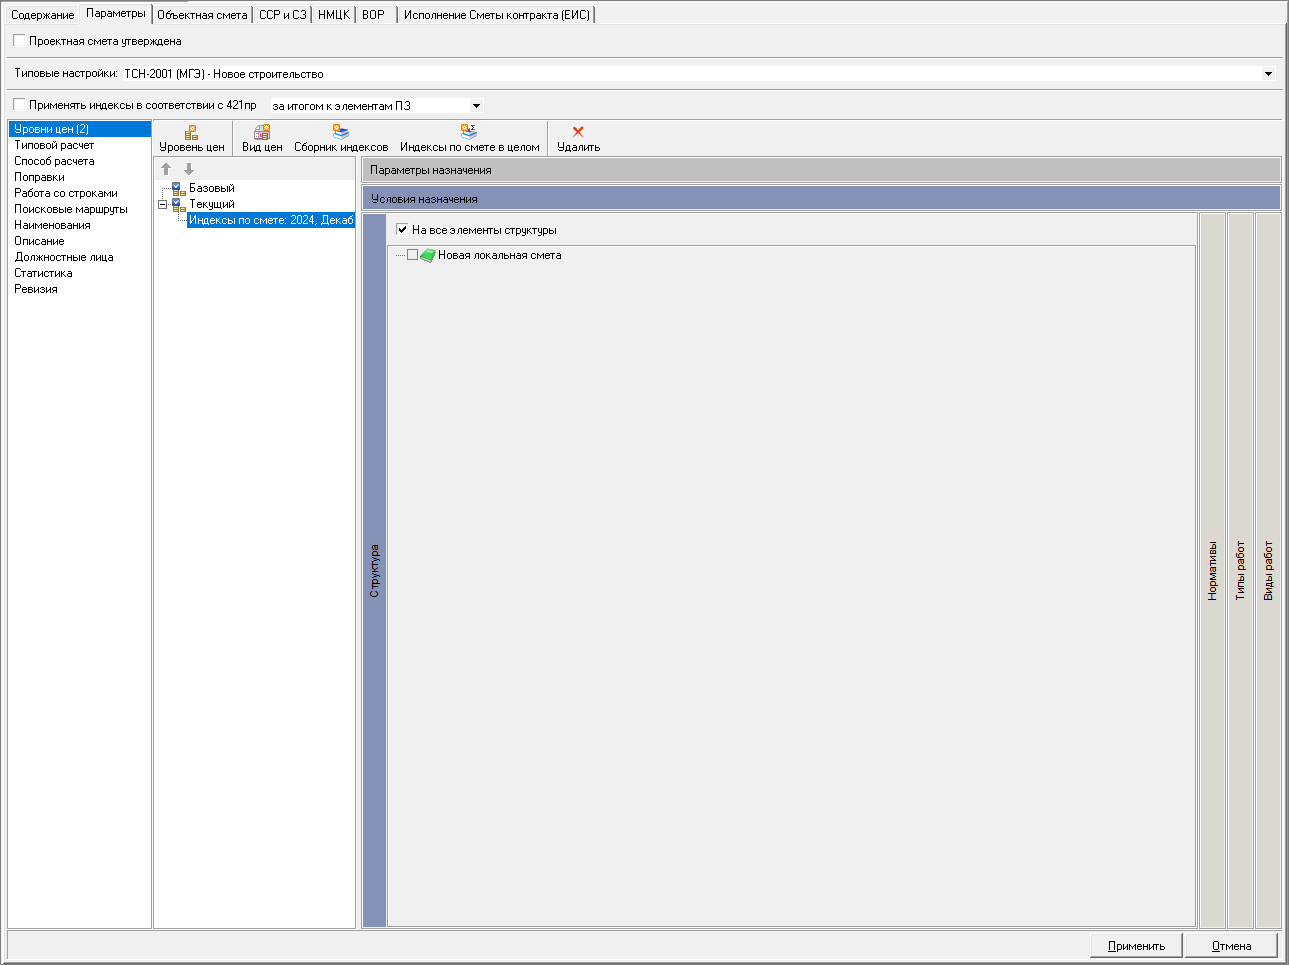The image size is (1289, 965).
Task: Open Типовые настройки dropdown list
Action: coord(1268,74)
